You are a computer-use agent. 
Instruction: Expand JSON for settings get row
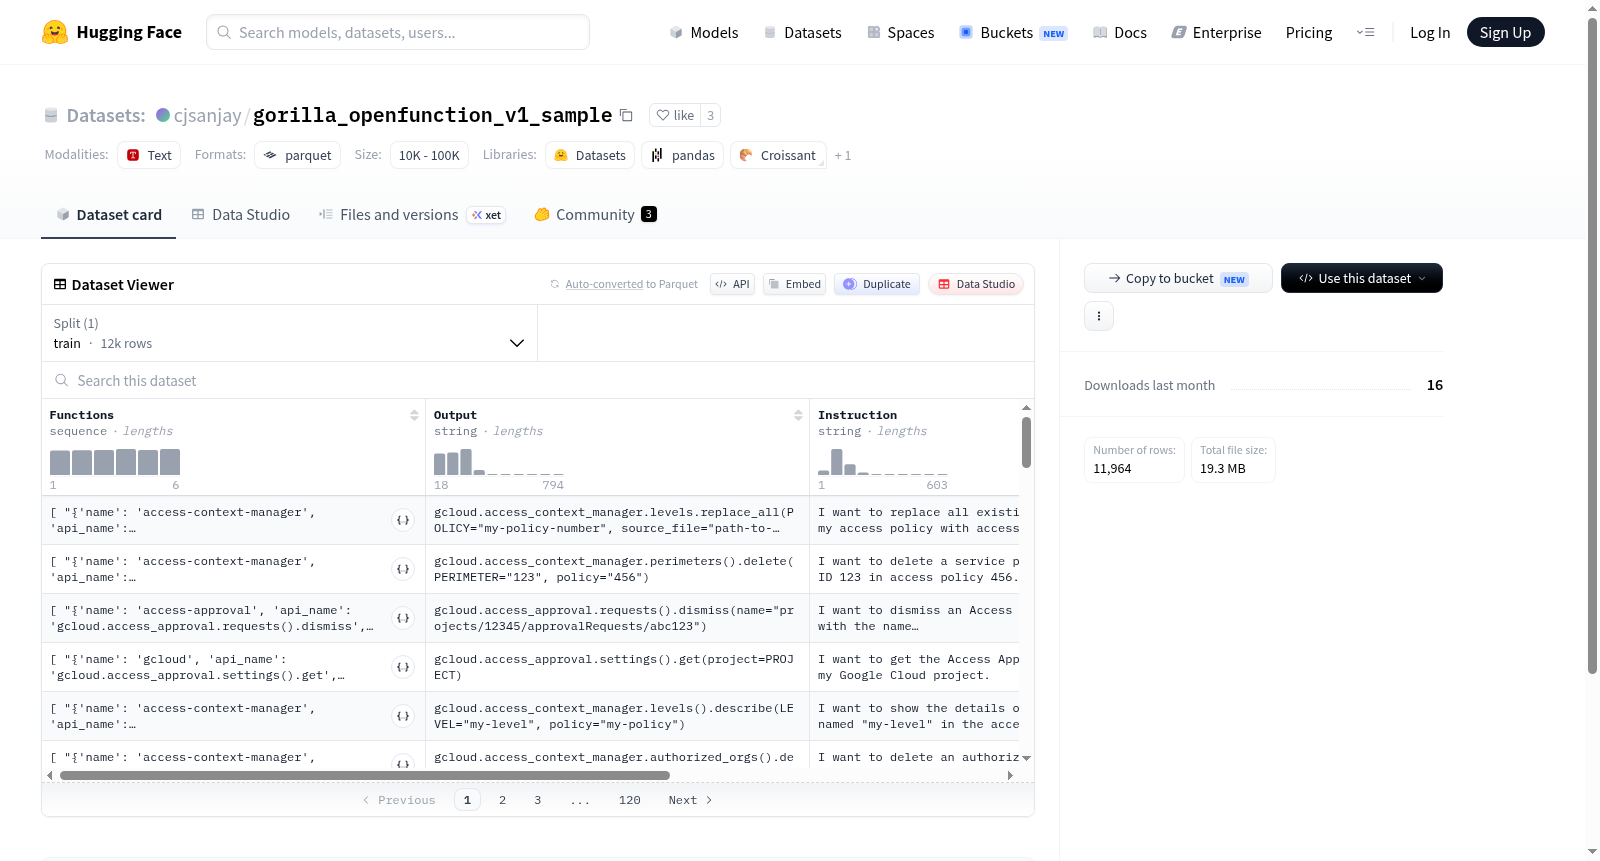pyautogui.click(x=403, y=667)
